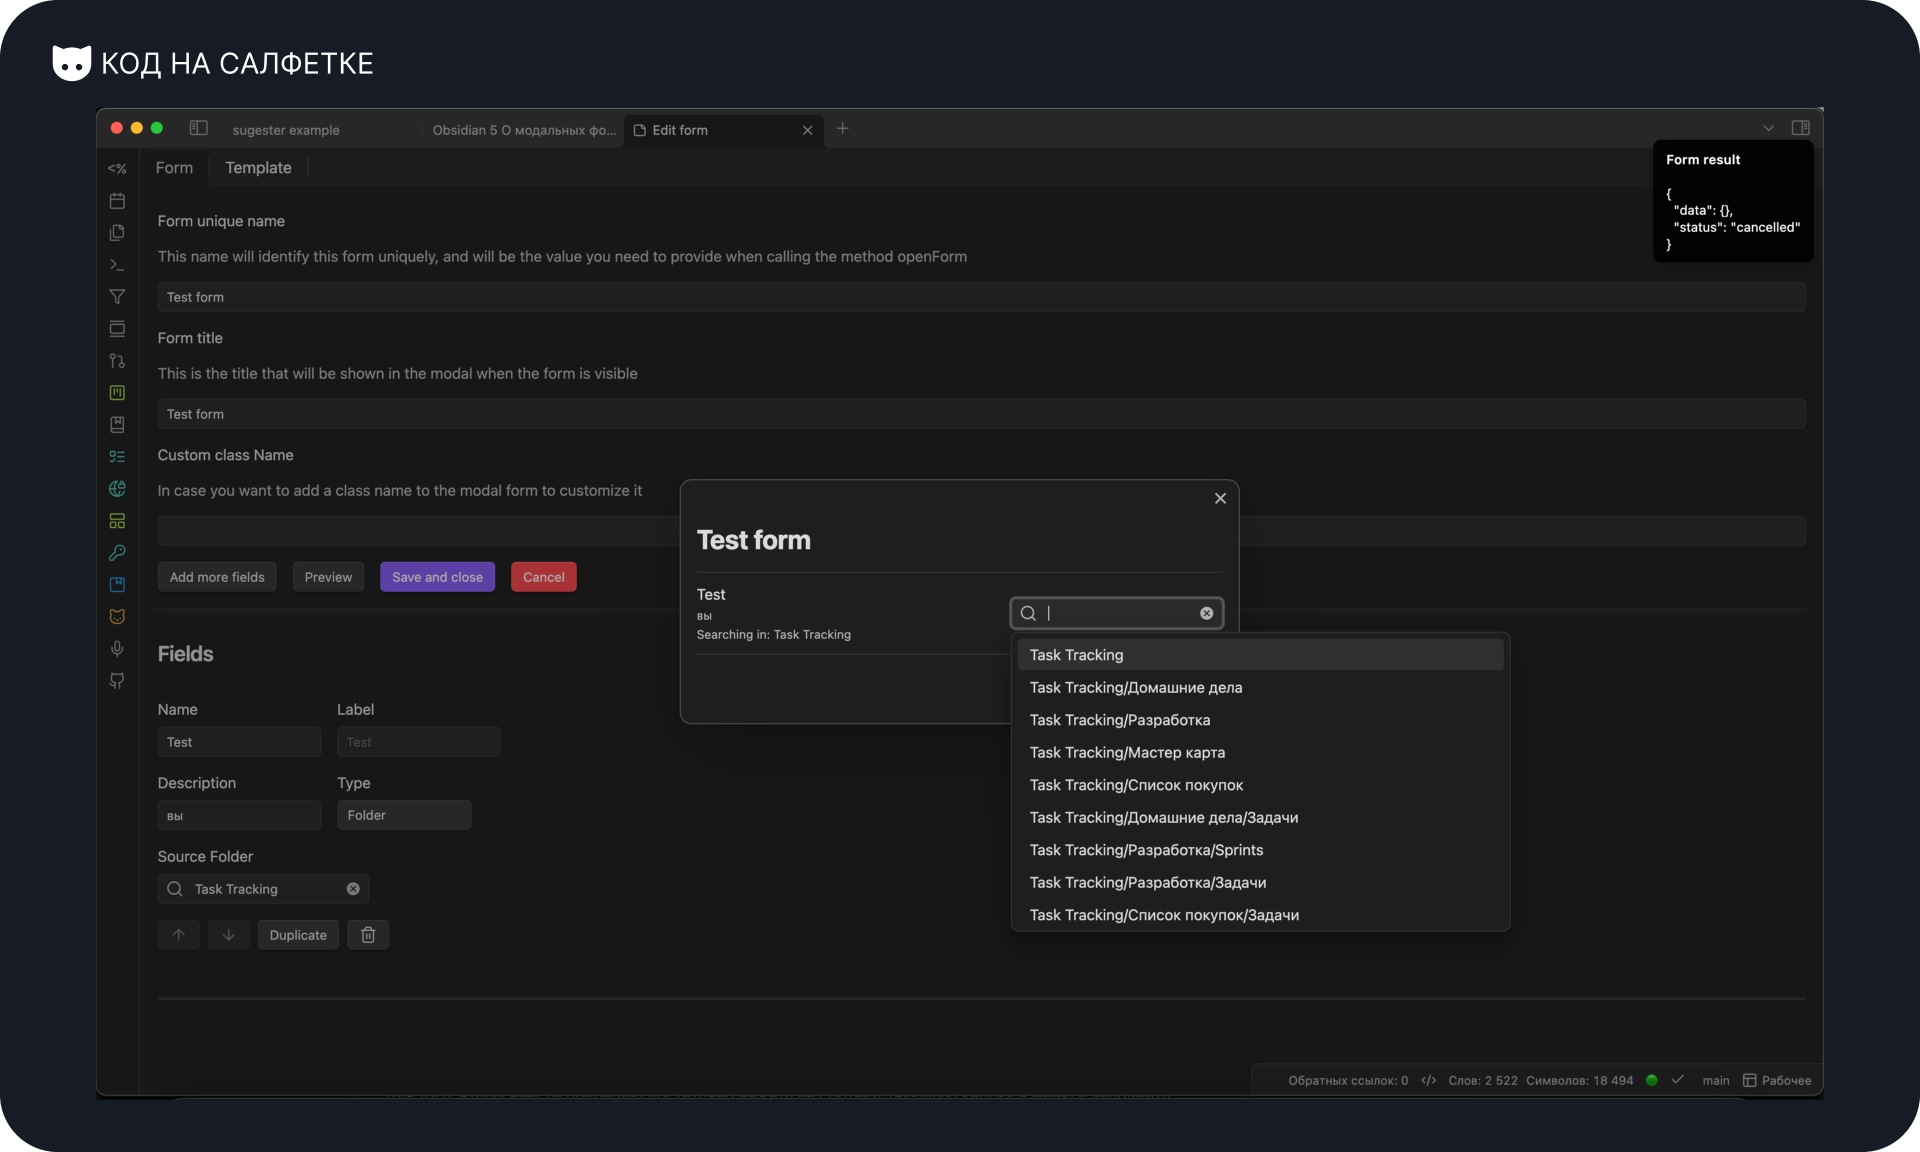Close the Test form modal

click(1220, 498)
